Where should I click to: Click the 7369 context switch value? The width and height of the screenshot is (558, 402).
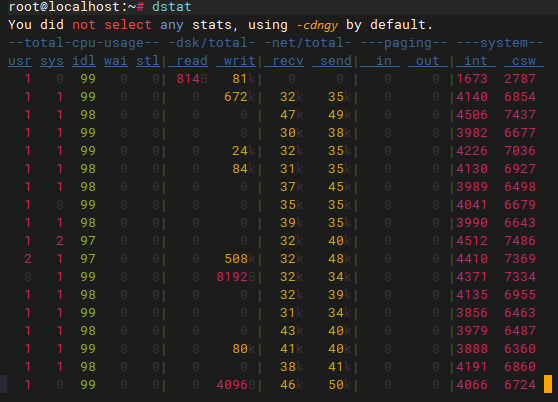(520, 259)
